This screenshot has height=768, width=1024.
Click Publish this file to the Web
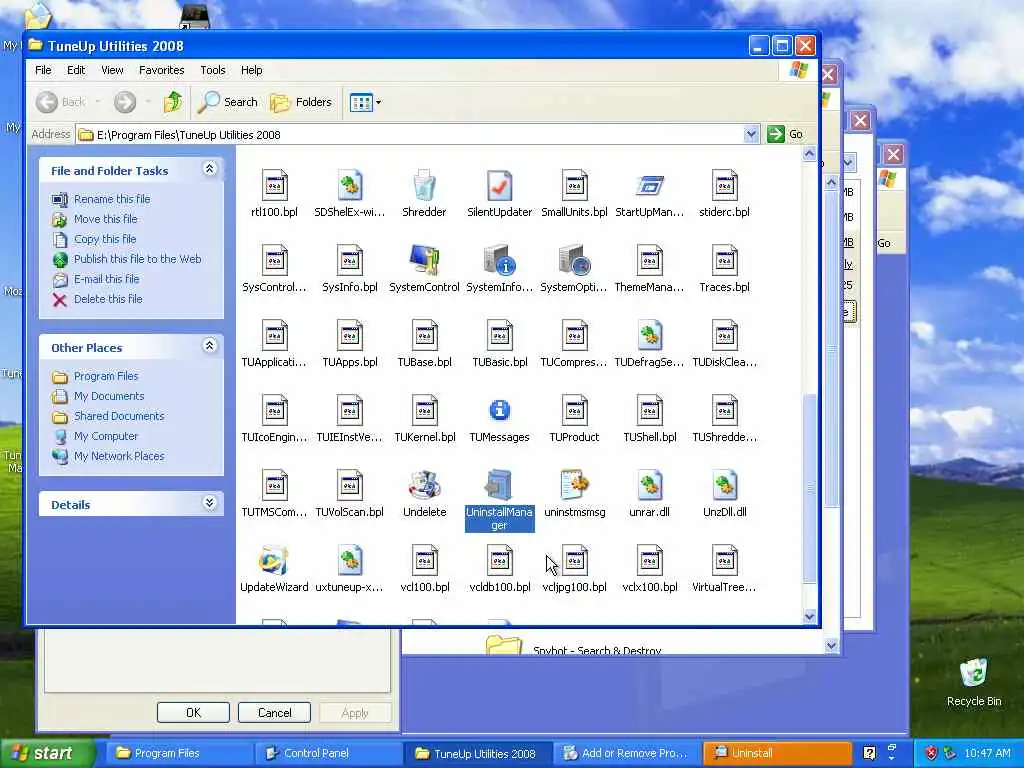(x=137, y=259)
